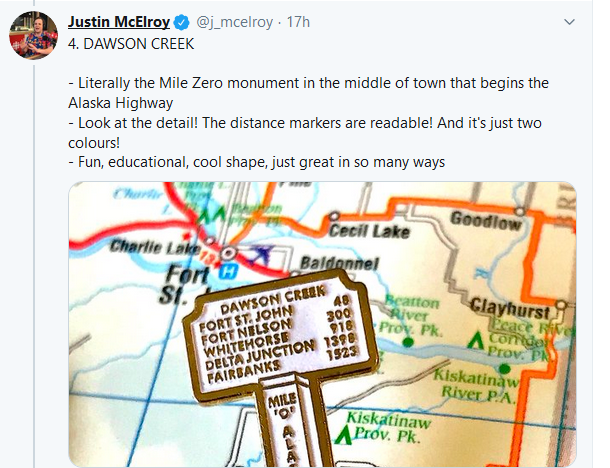Open the Justin McElroy display name link

pos(115,21)
